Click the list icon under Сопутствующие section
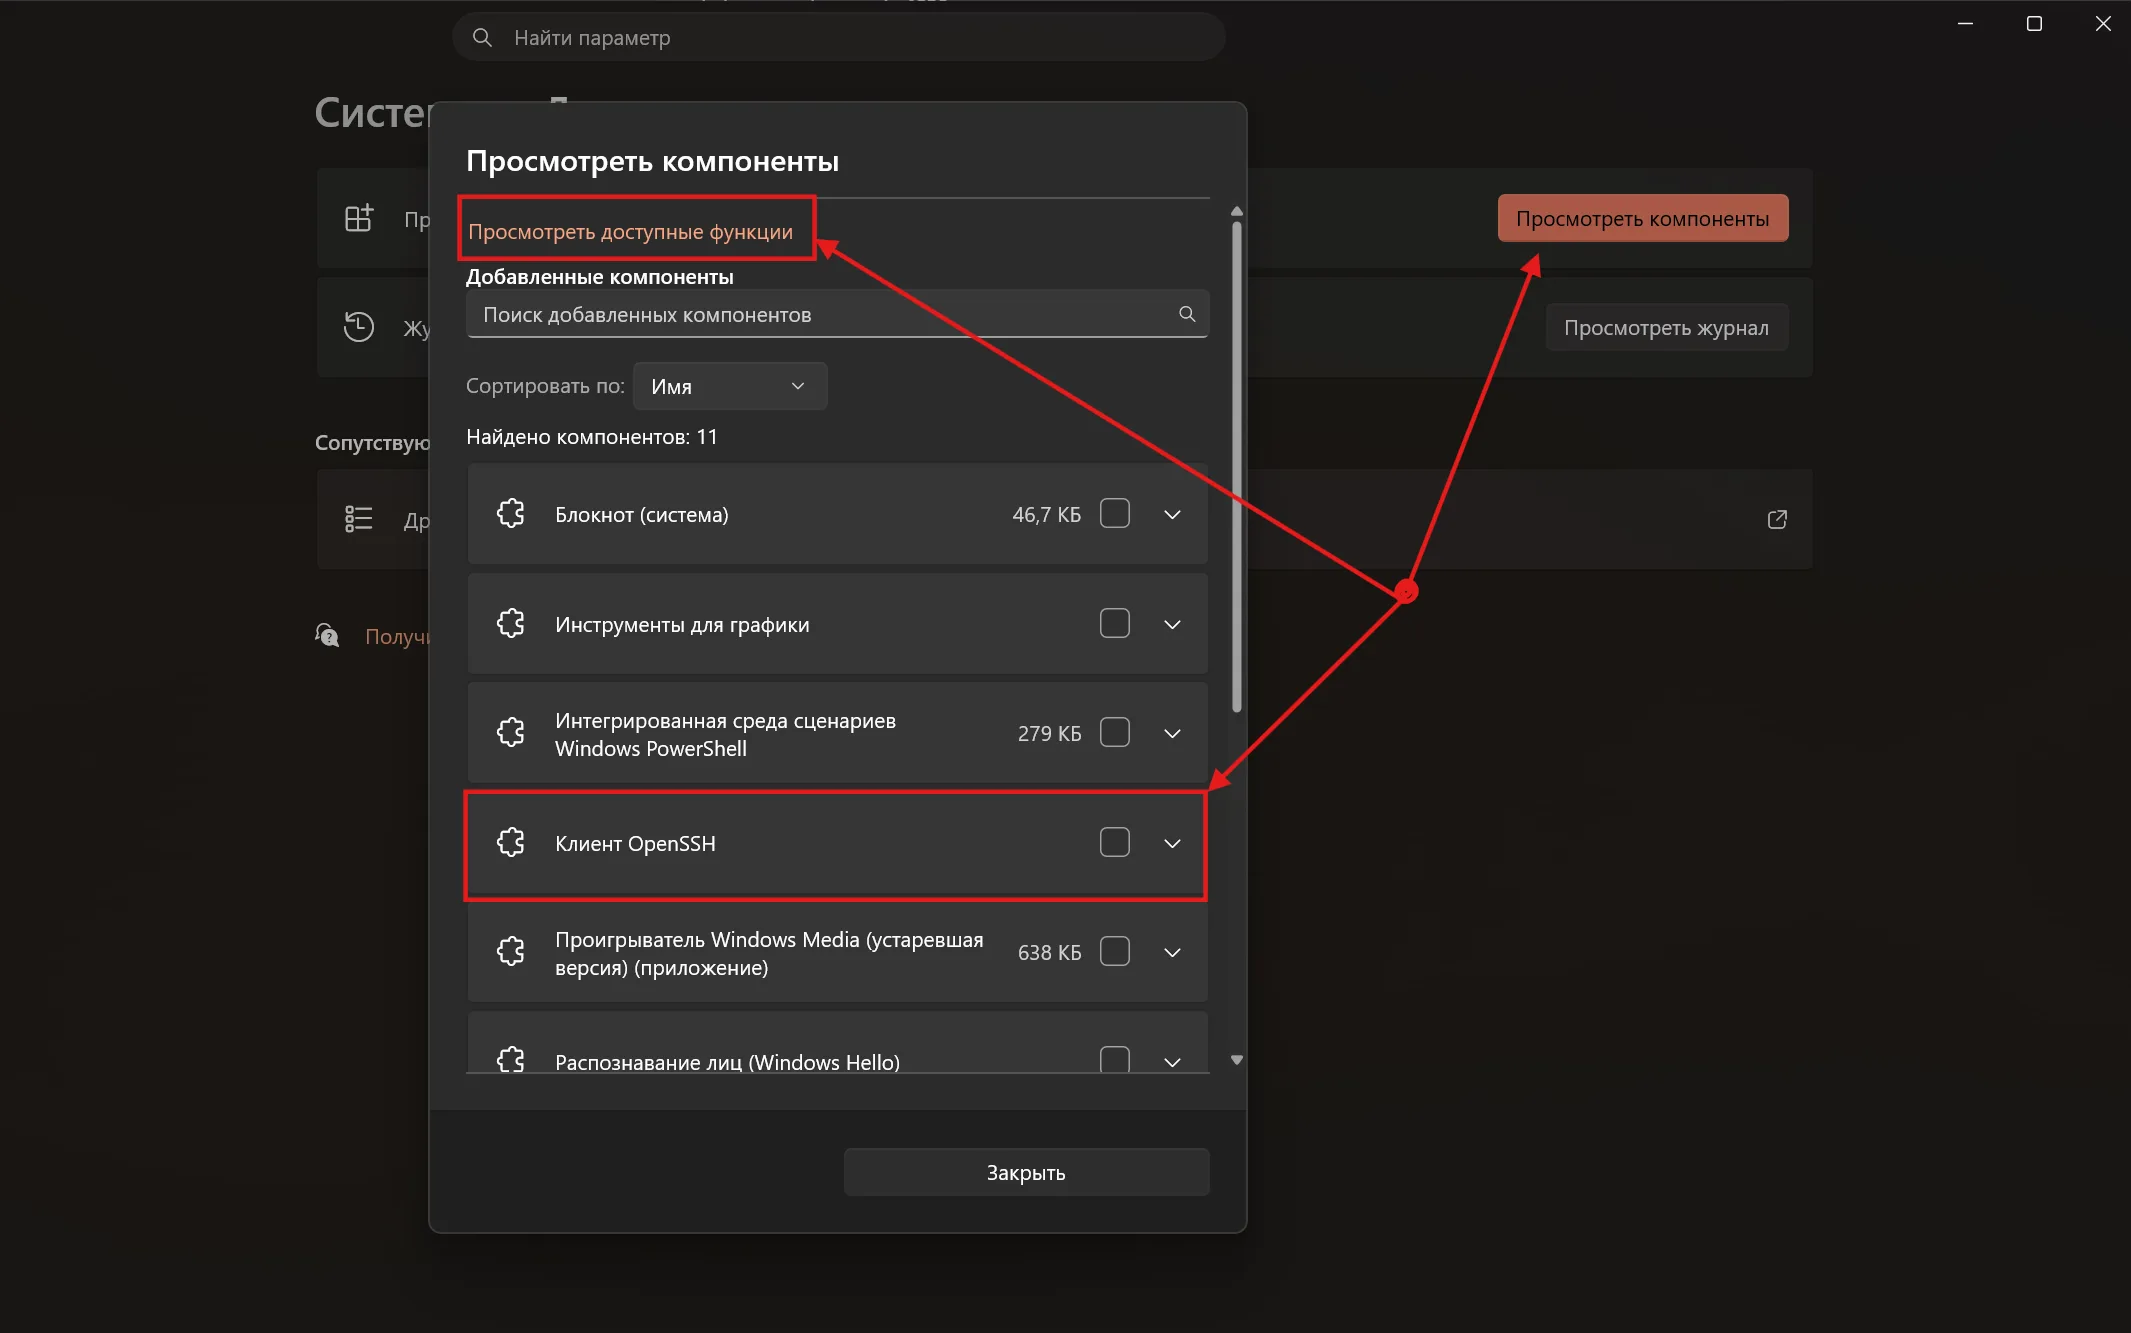 pos(359,519)
